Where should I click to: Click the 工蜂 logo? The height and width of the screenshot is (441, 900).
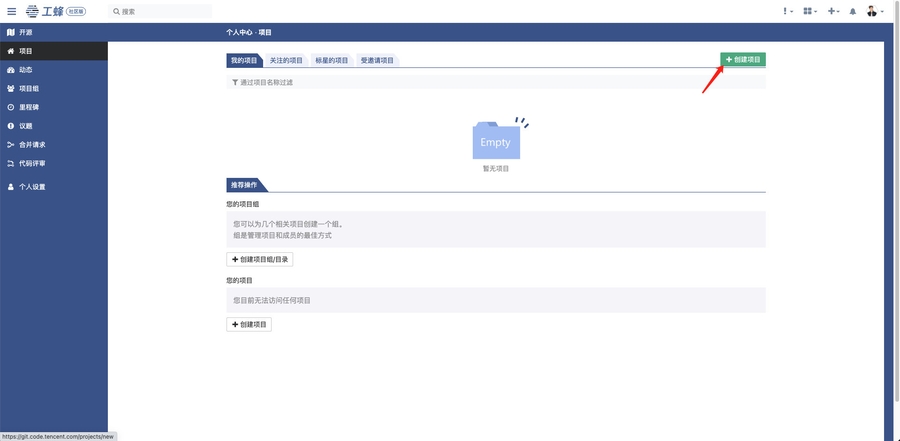46,11
